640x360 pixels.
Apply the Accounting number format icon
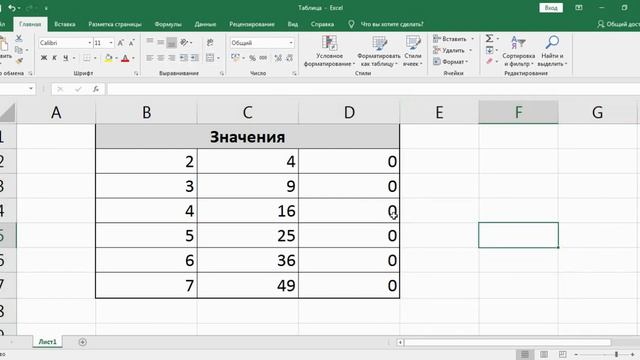[236, 58]
